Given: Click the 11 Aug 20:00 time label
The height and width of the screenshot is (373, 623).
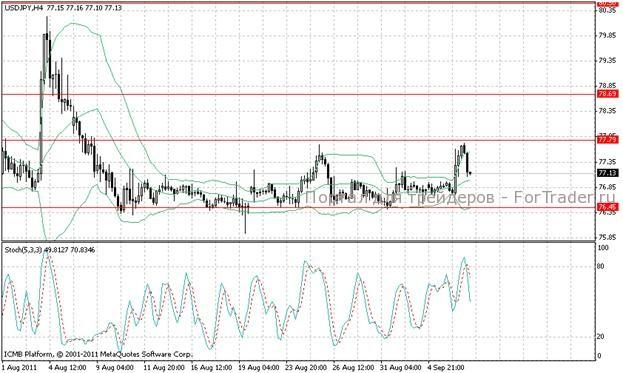Looking at the screenshot, I should [x=164, y=367].
